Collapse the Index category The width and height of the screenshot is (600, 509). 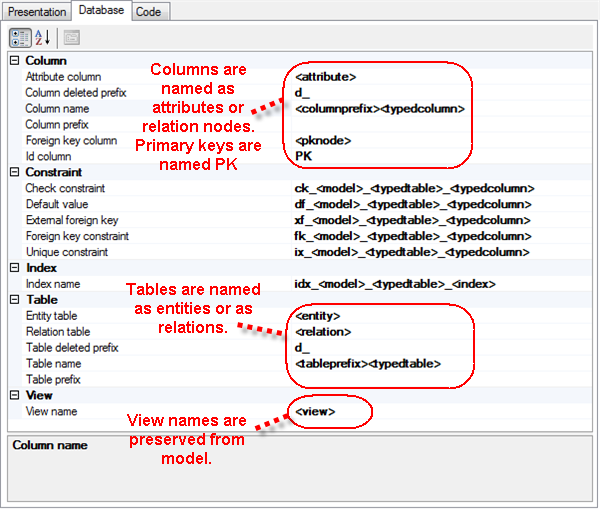pos(14,268)
